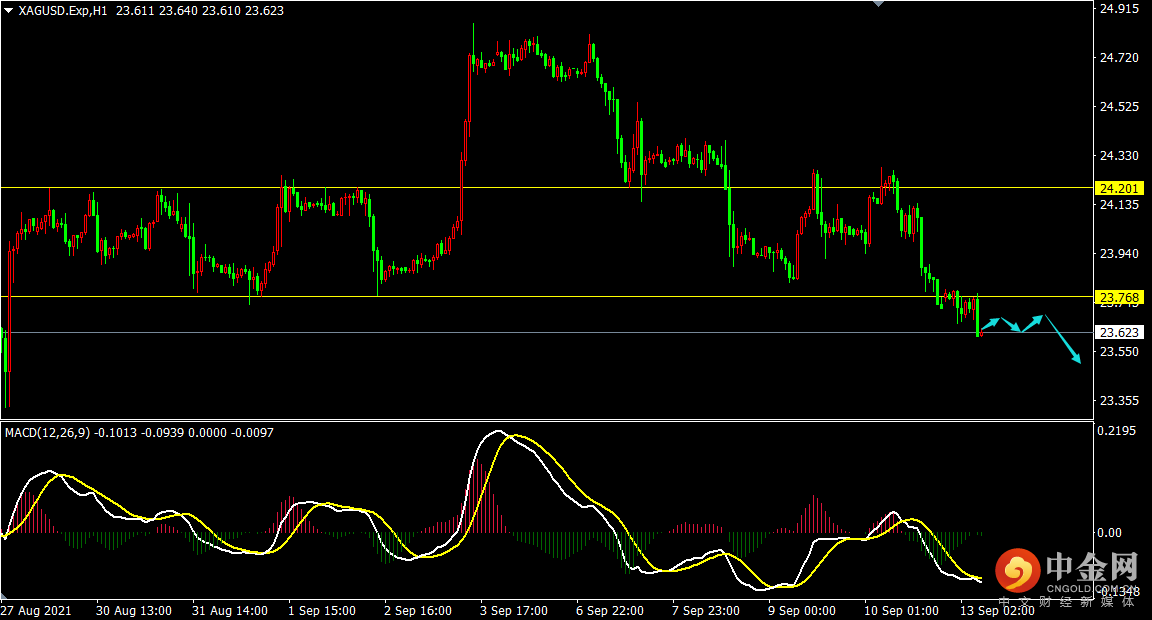
Task: Click MACD value -0.0939
Action: (162, 433)
